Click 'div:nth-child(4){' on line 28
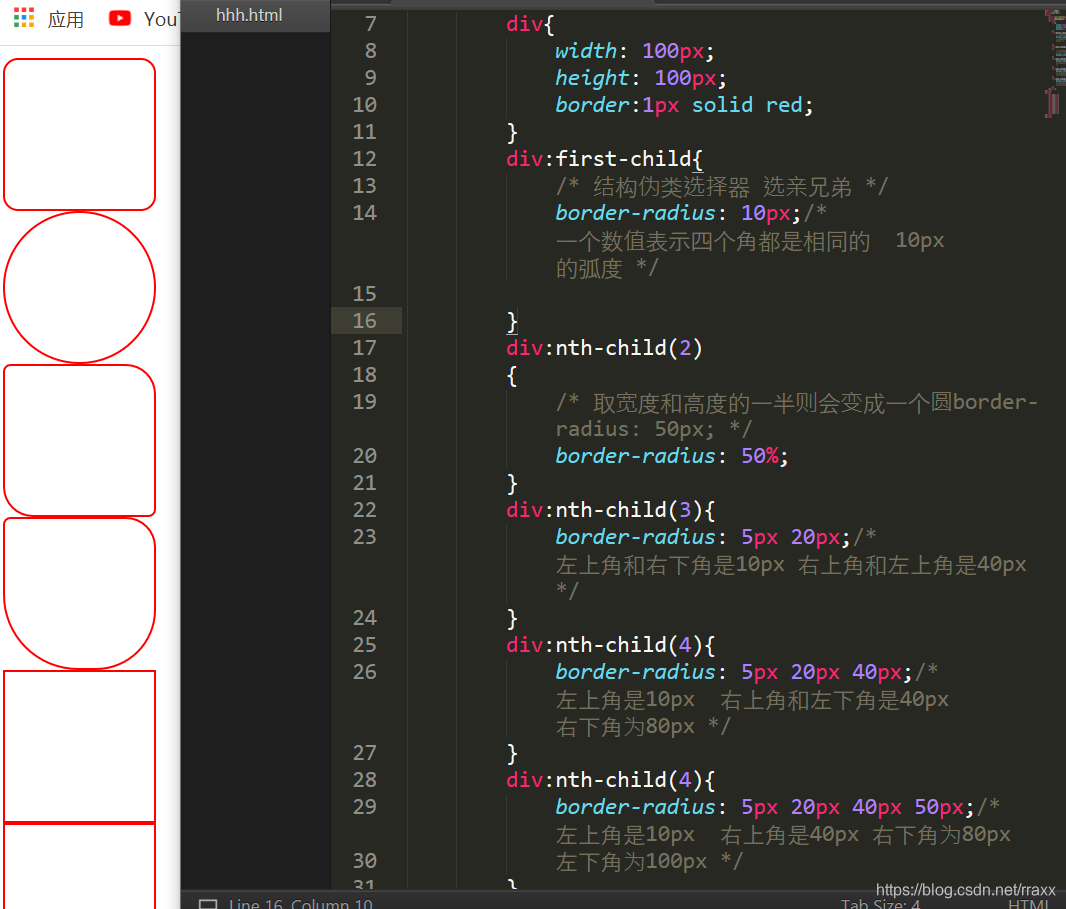1066x909 pixels. [x=611, y=780]
